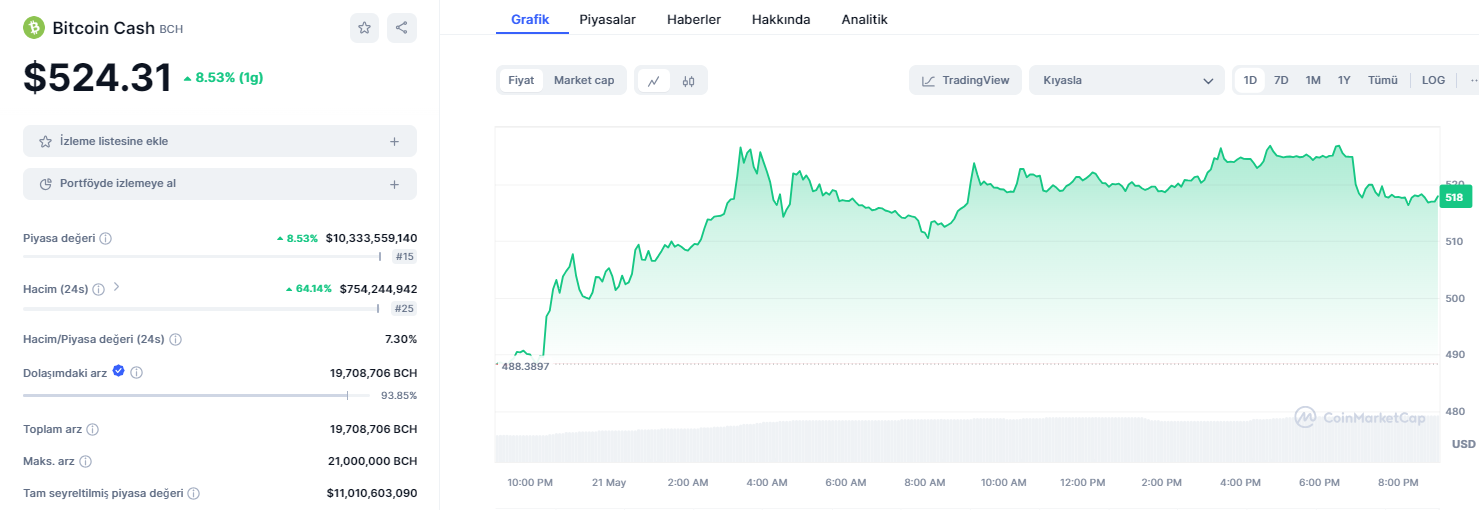
Task: Click the Dolaşımdaki arz progress bar
Action: click(185, 395)
